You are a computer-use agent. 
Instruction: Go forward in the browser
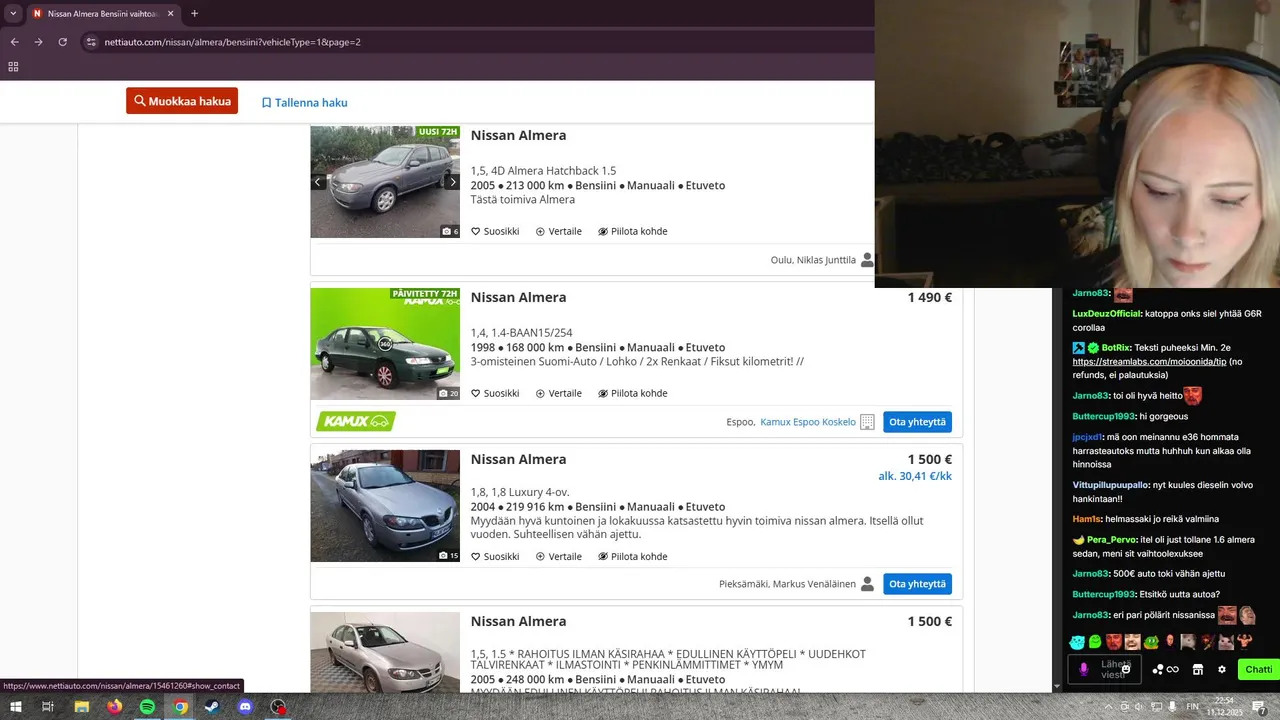[x=38, y=42]
